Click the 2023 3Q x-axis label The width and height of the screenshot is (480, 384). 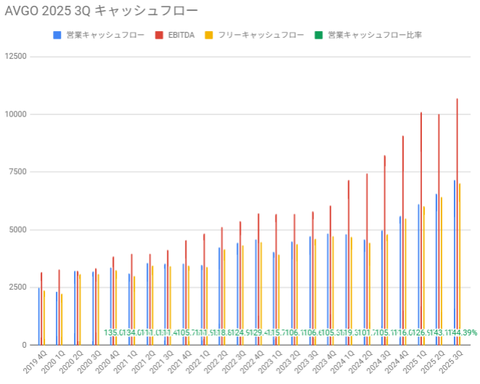(x=307, y=361)
